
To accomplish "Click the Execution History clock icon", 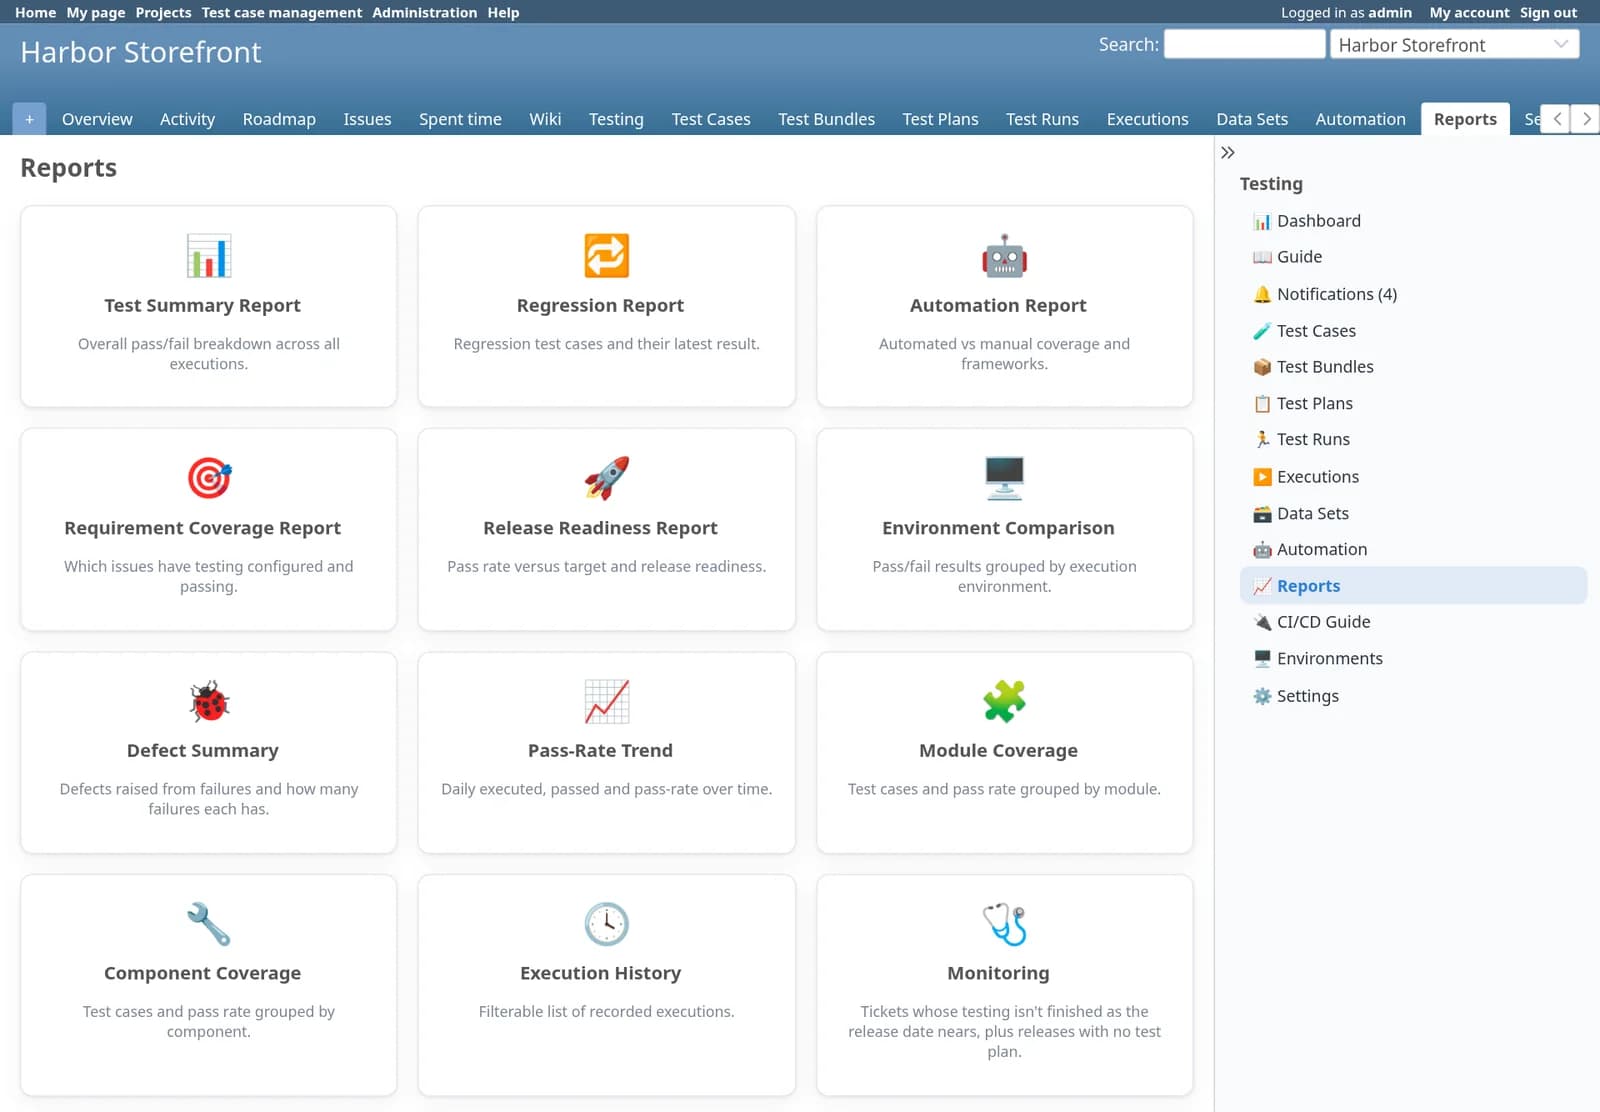I will point(606,924).
